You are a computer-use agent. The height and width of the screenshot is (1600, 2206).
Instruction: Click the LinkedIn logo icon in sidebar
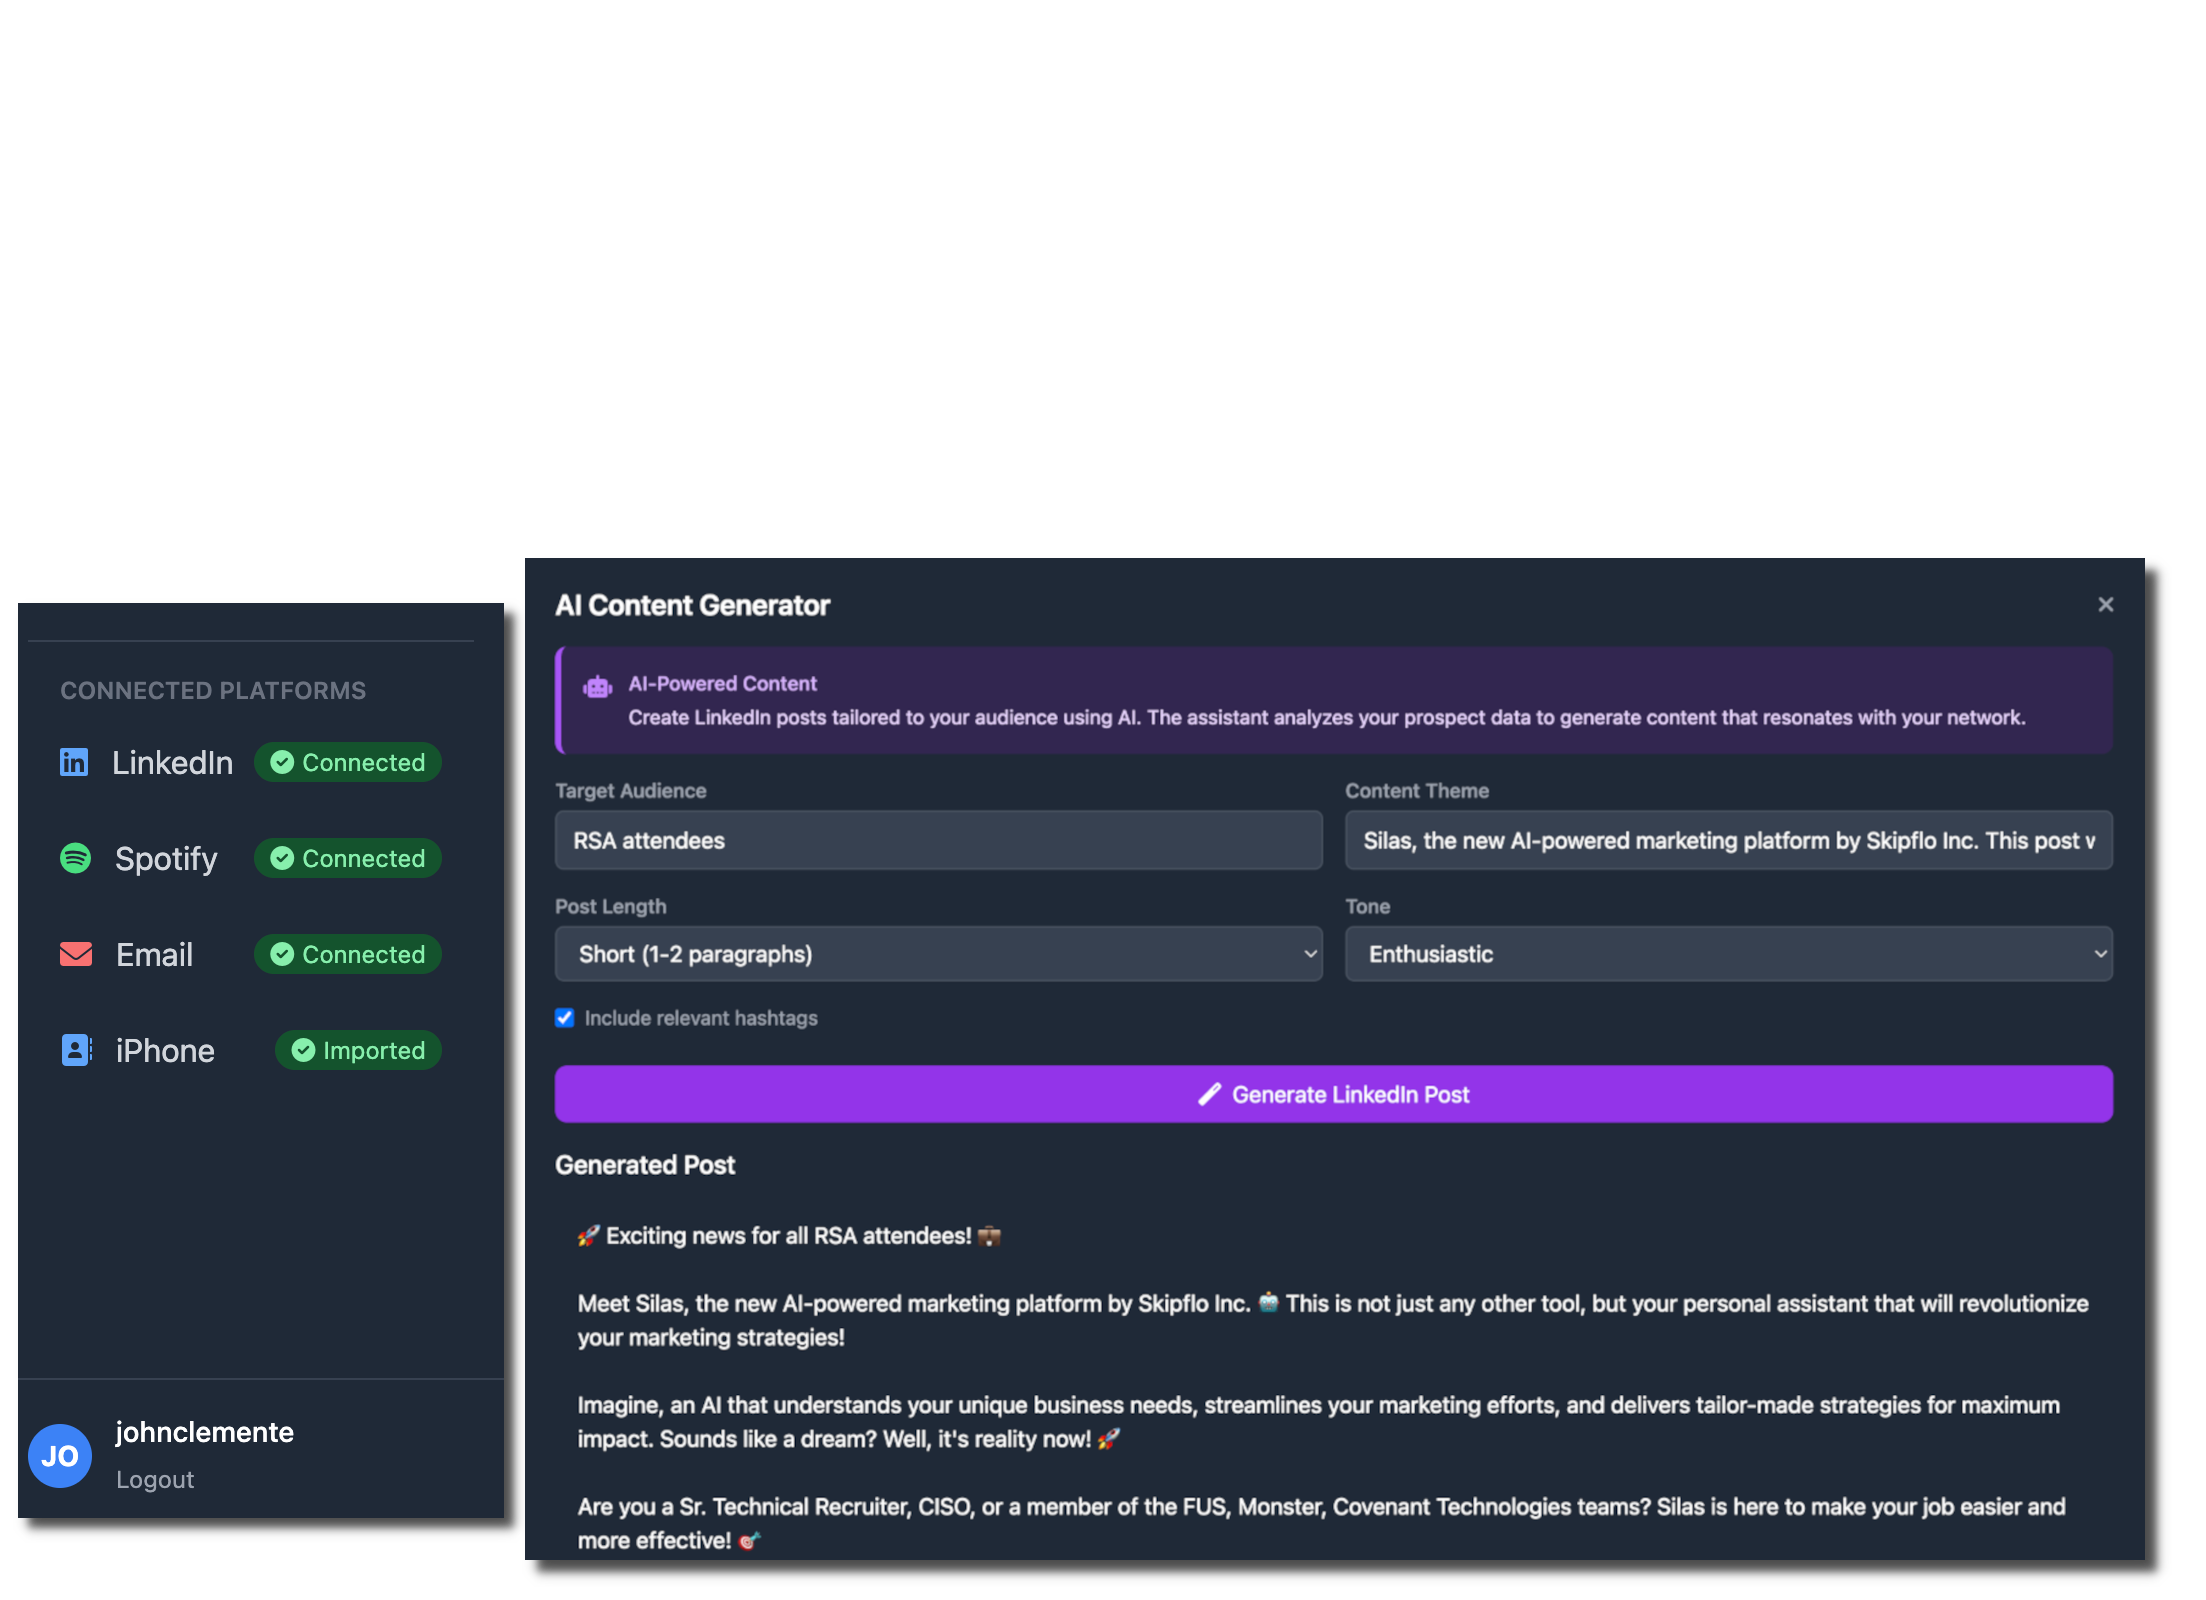(74, 763)
